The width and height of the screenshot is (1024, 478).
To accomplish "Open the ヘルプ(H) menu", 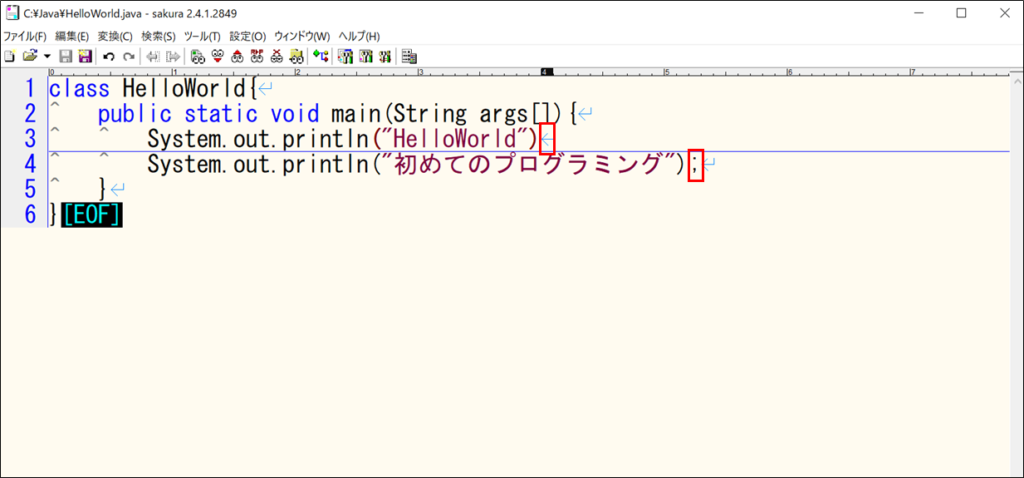I will click(359, 37).
